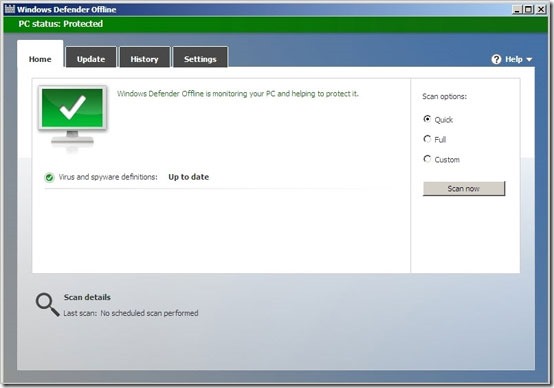This screenshot has width=554, height=388.
Task: Expand the Help dropdown arrow
Action: coord(529,60)
